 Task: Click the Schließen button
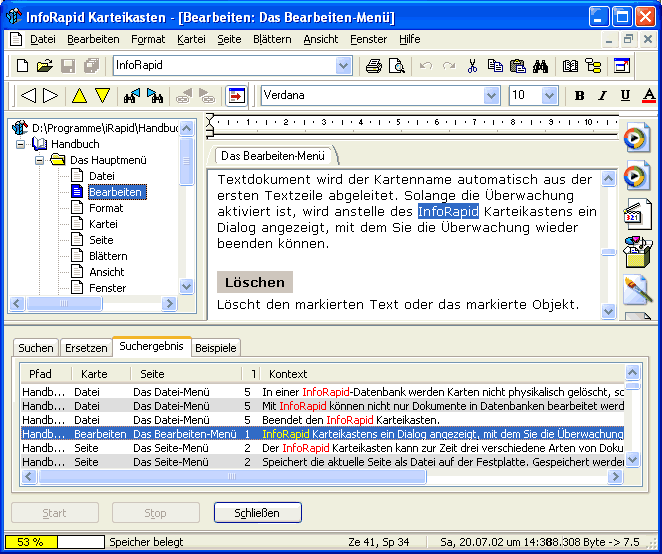(258, 513)
